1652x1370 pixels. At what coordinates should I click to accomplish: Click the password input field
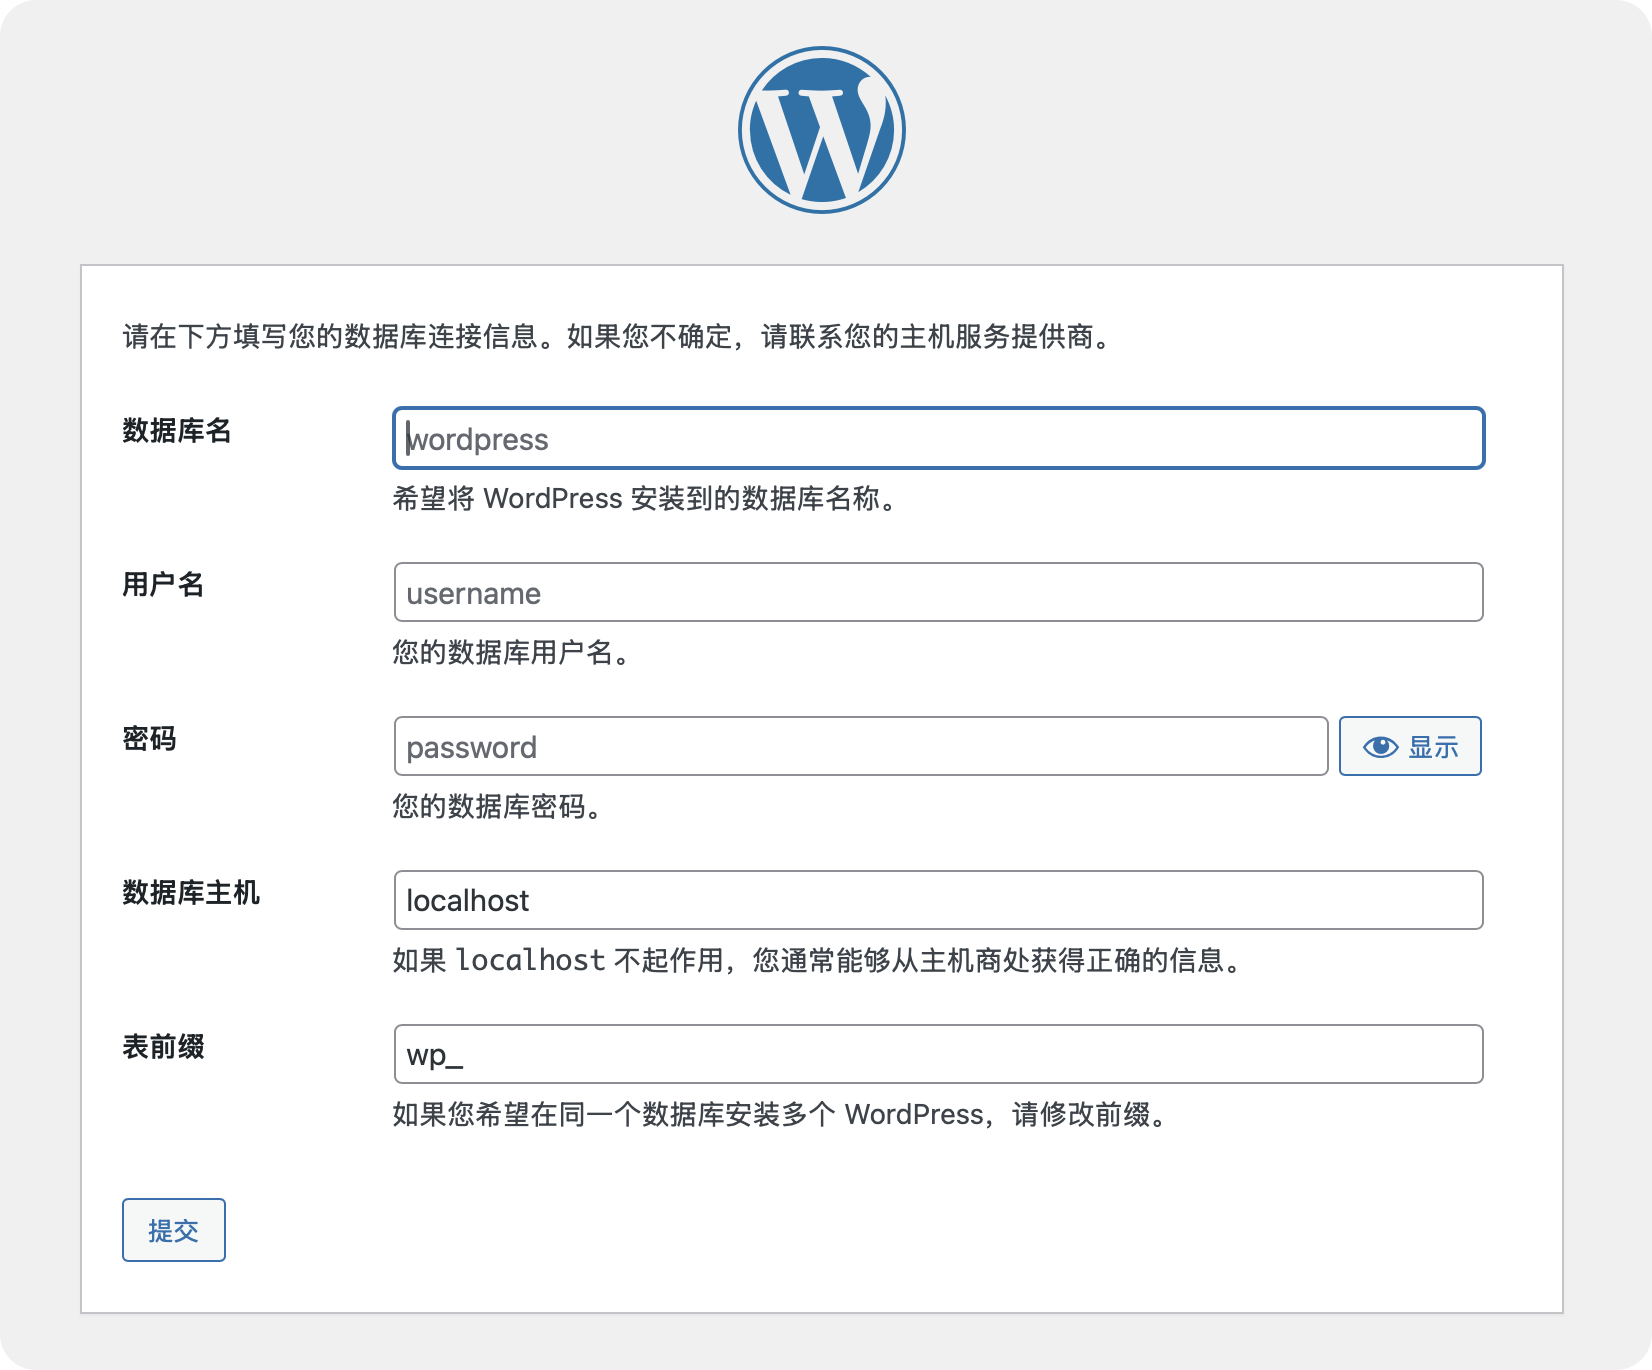click(x=860, y=746)
